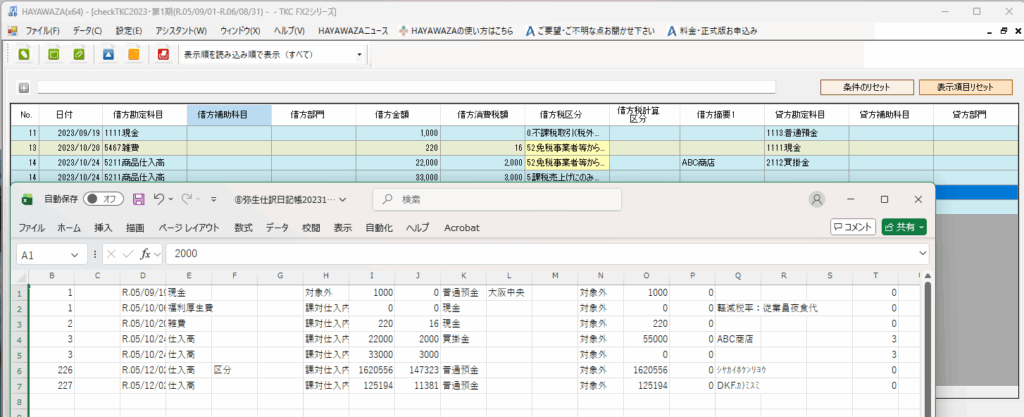Expand the Excel formula bar
This screenshot has height=417, width=1024.
point(923,254)
